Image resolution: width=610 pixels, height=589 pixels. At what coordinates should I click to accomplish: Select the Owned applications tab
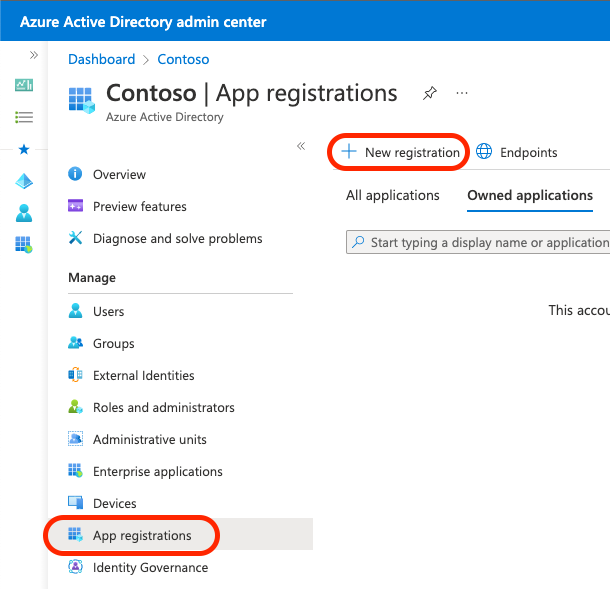pos(530,195)
